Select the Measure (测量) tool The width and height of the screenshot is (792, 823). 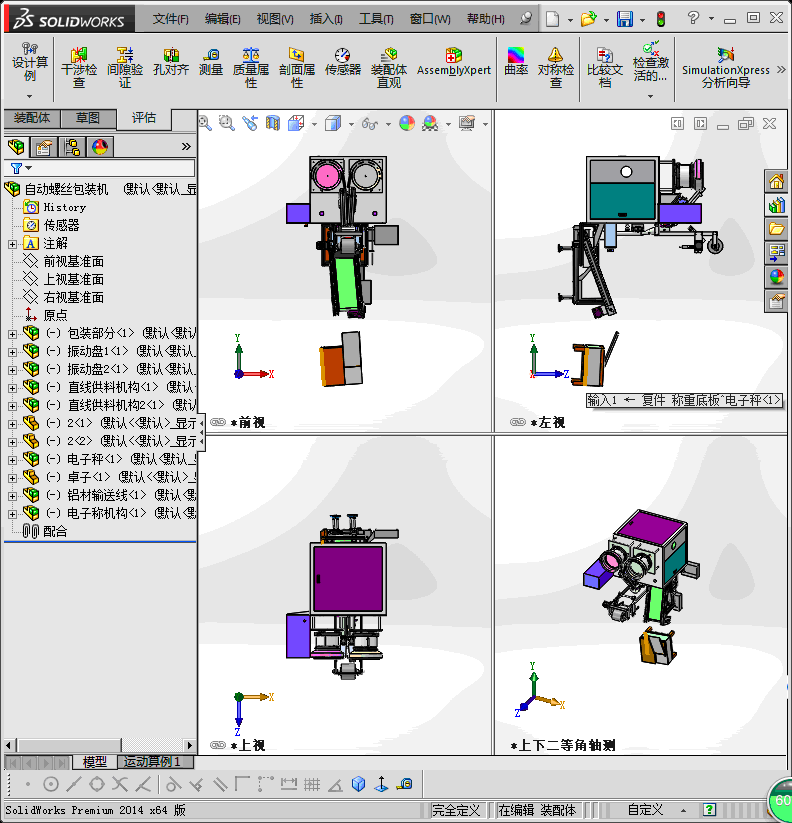pyautogui.click(x=211, y=62)
